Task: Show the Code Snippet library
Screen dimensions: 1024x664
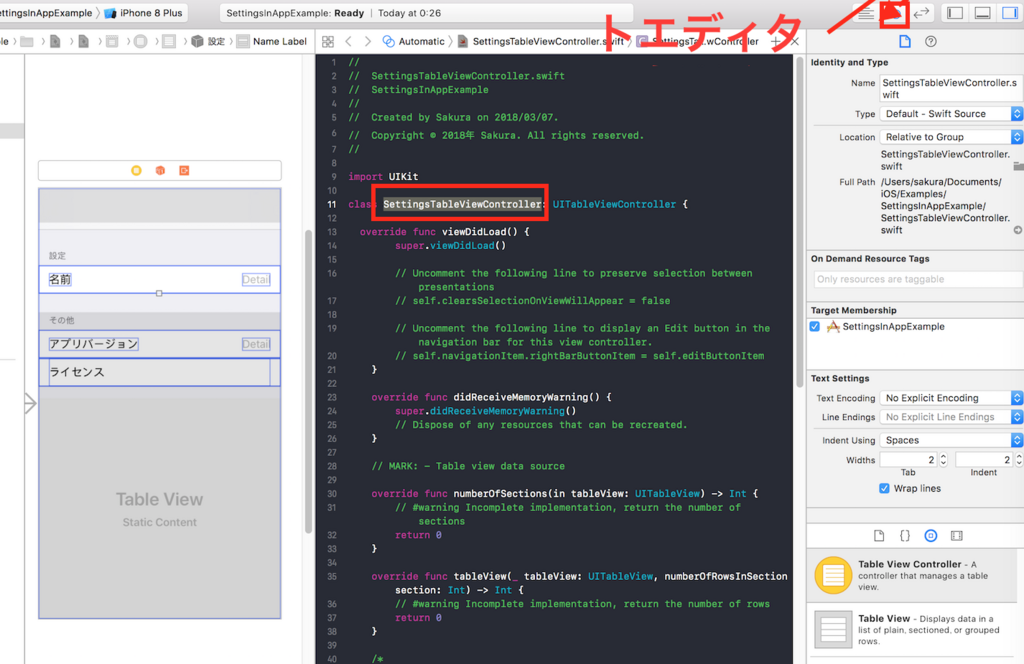Action: (x=904, y=536)
